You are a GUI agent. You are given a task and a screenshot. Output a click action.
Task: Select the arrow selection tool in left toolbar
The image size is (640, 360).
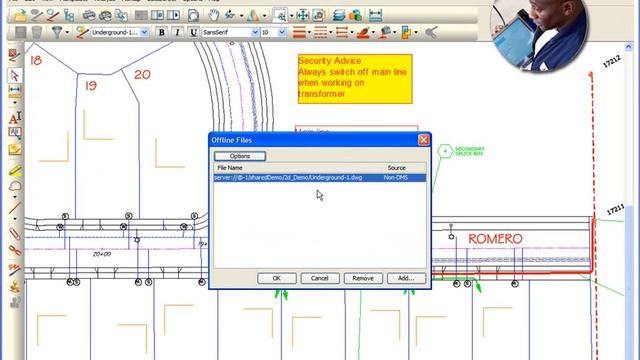(x=15, y=76)
